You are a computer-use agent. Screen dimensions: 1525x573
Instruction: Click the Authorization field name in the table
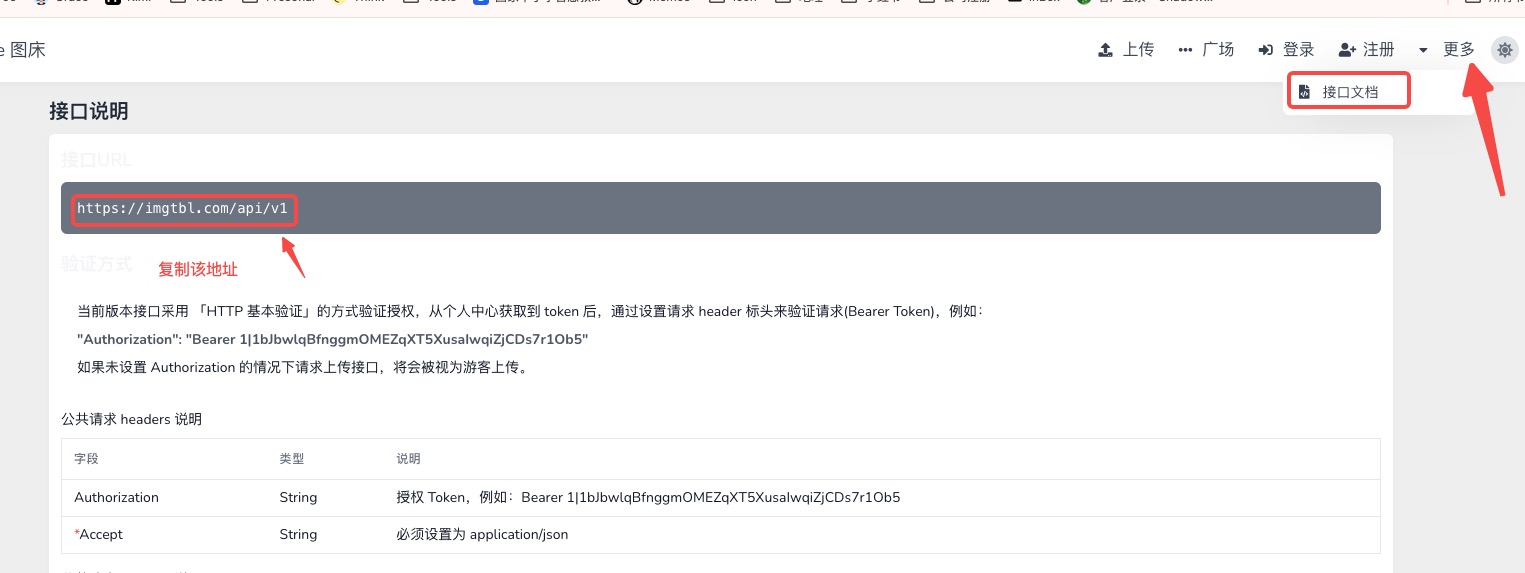pyautogui.click(x=116, y=497)
